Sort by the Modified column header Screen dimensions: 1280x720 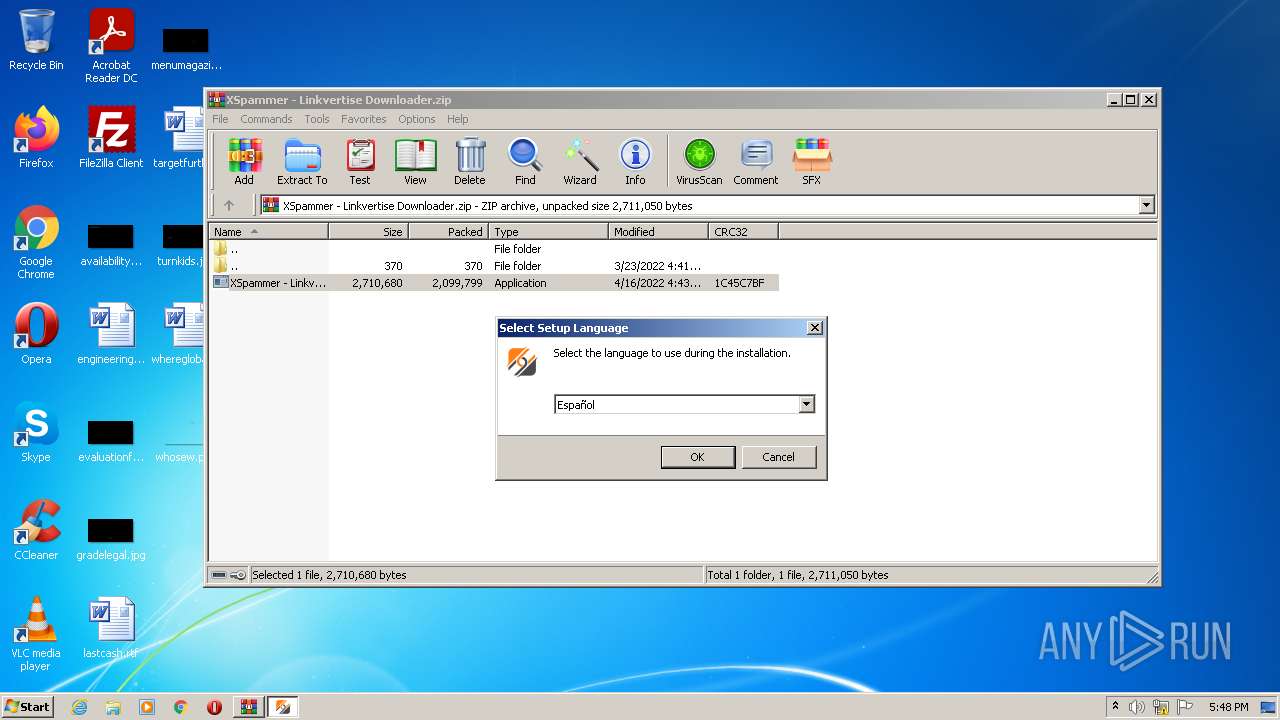(658, 231)
